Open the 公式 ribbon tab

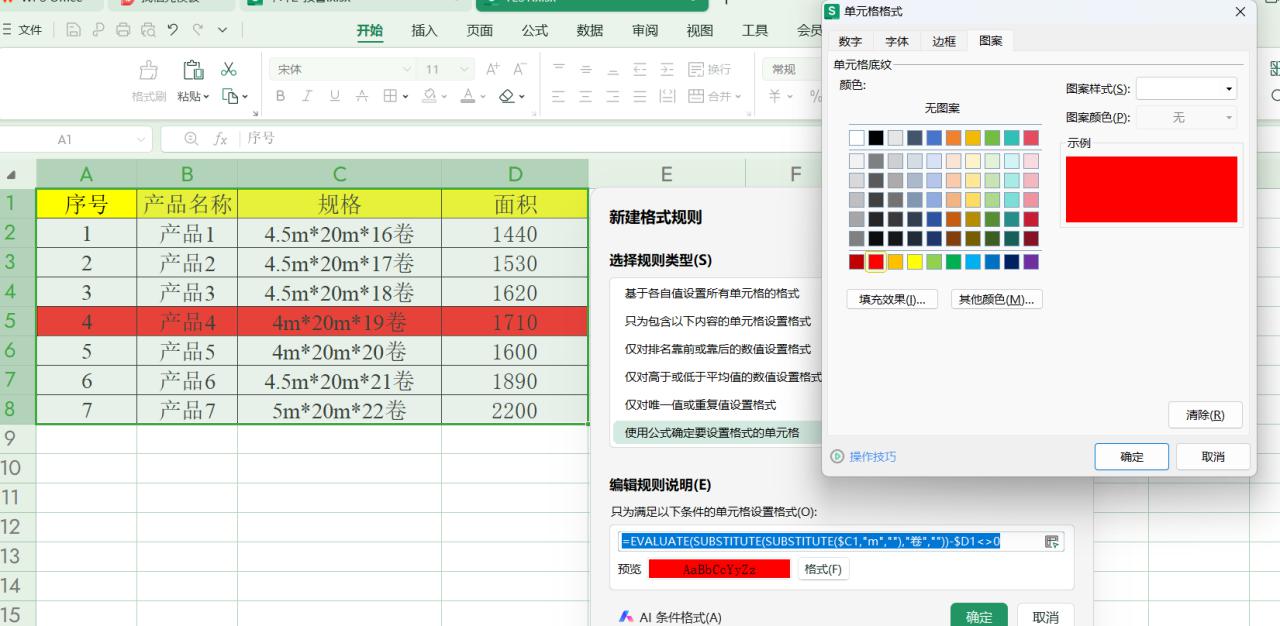click(535, 30)
